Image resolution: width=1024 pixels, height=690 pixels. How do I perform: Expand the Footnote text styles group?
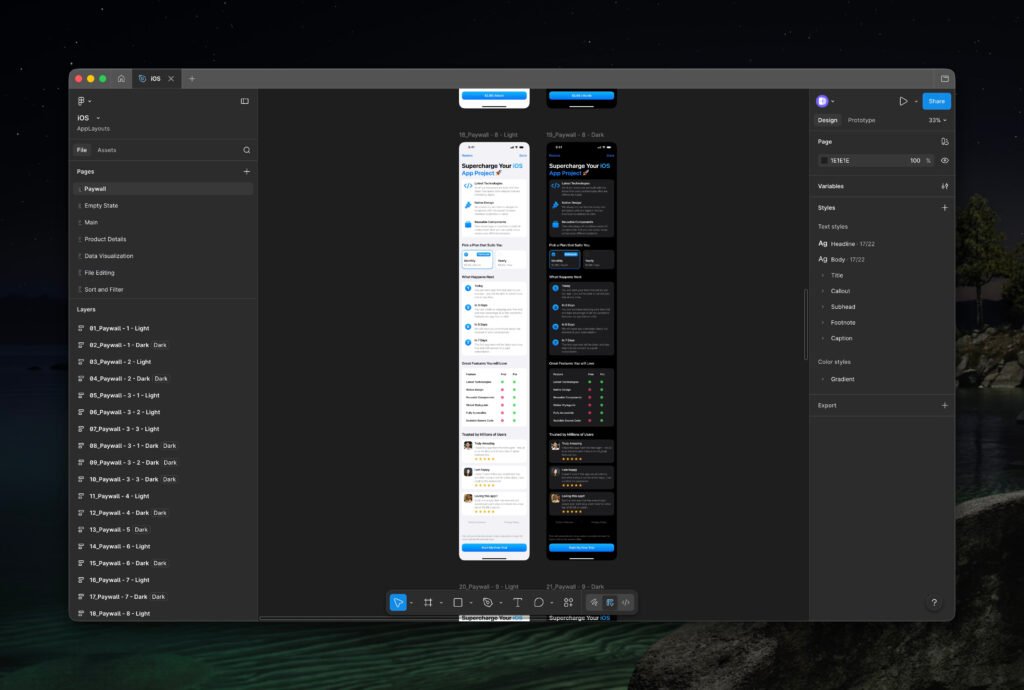coord(822,322)
